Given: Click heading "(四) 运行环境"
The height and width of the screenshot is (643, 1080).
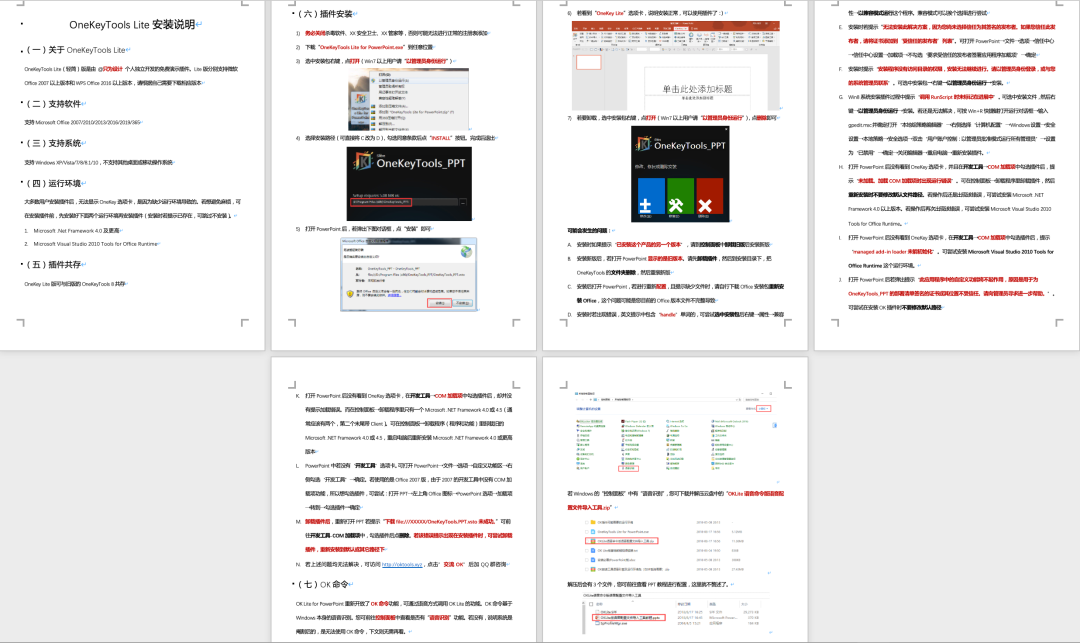Looking at the screenshot, I should (54, 183).
